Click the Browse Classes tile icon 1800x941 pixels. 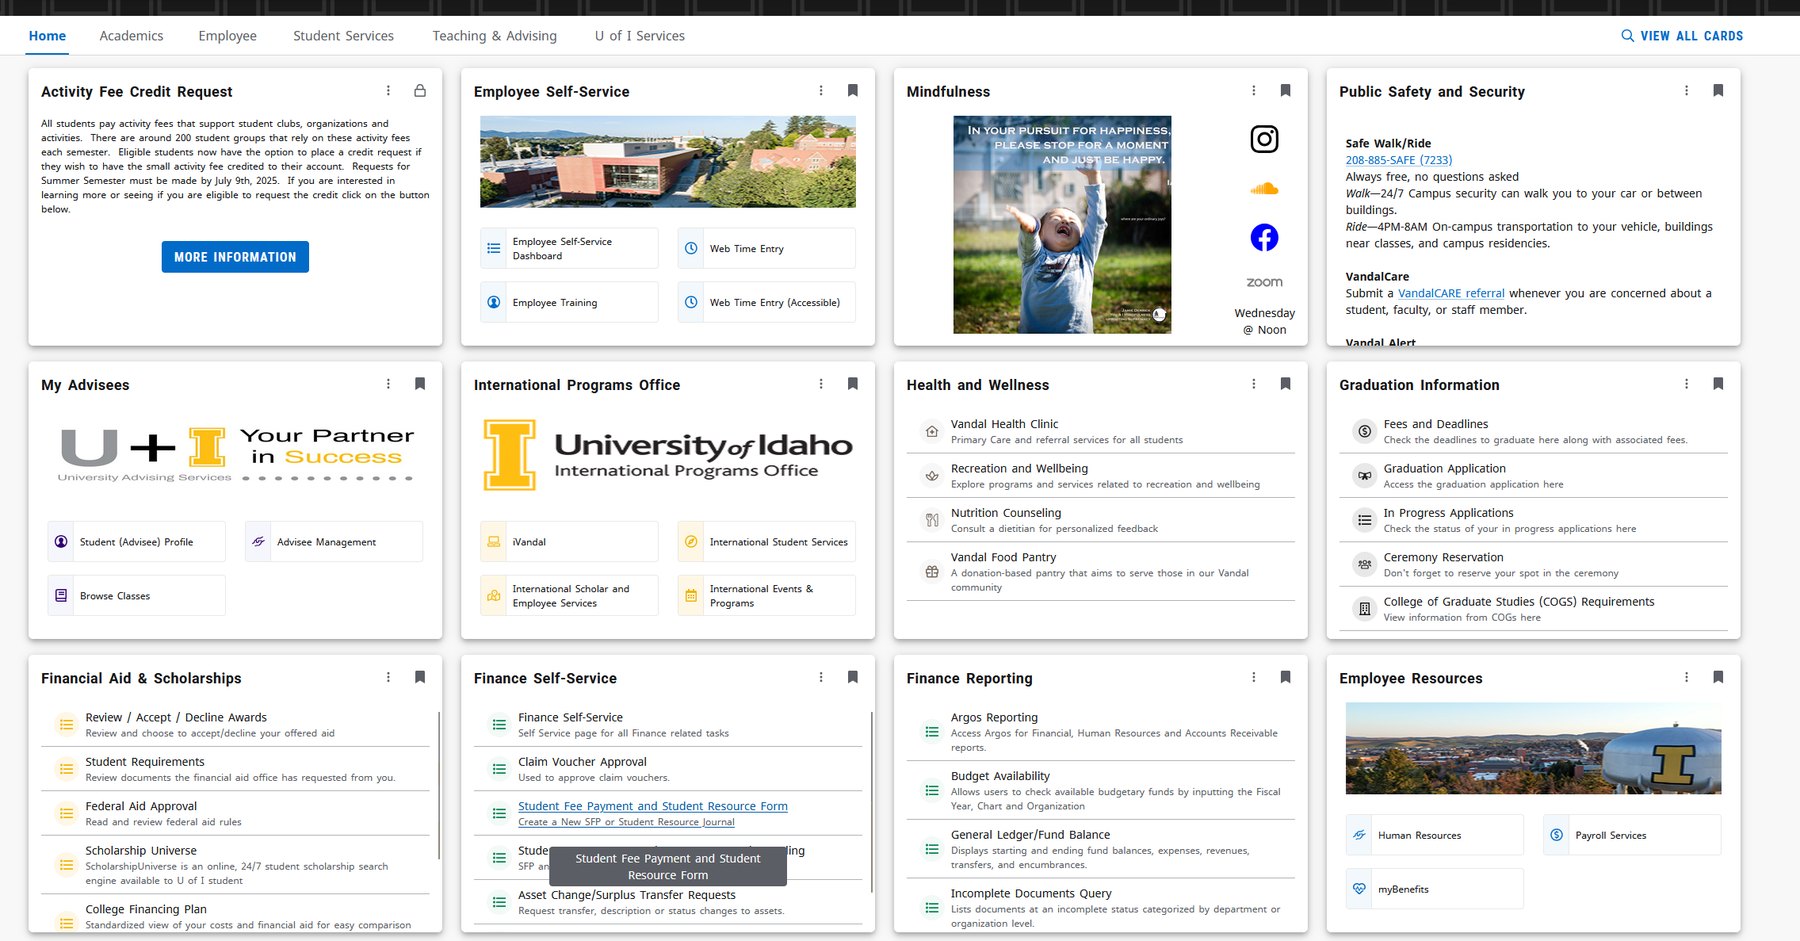tap(61, 596)
